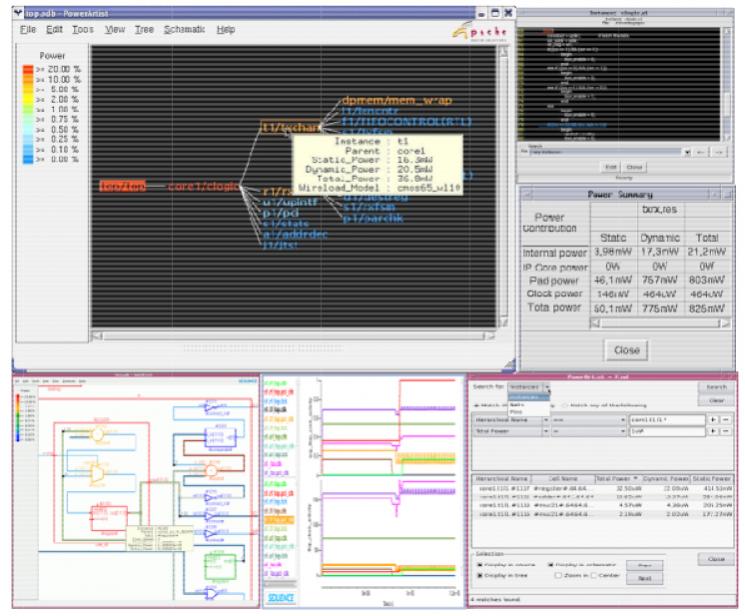Viewport: 745px width, 616px height.
Task: Click Find button in source code window
Action: (x=610, y=167)
